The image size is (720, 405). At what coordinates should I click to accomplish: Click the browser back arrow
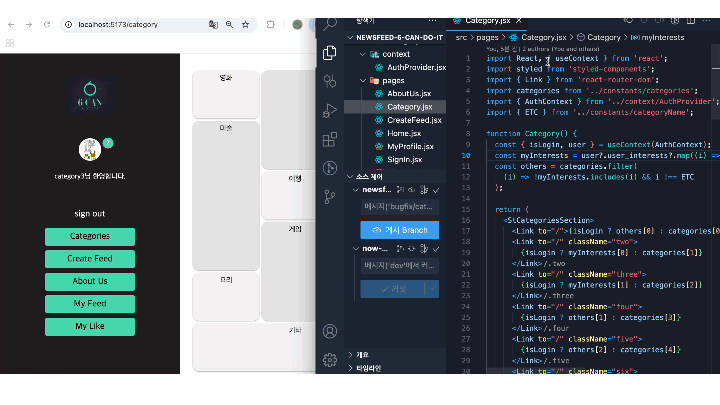(11, 24)
